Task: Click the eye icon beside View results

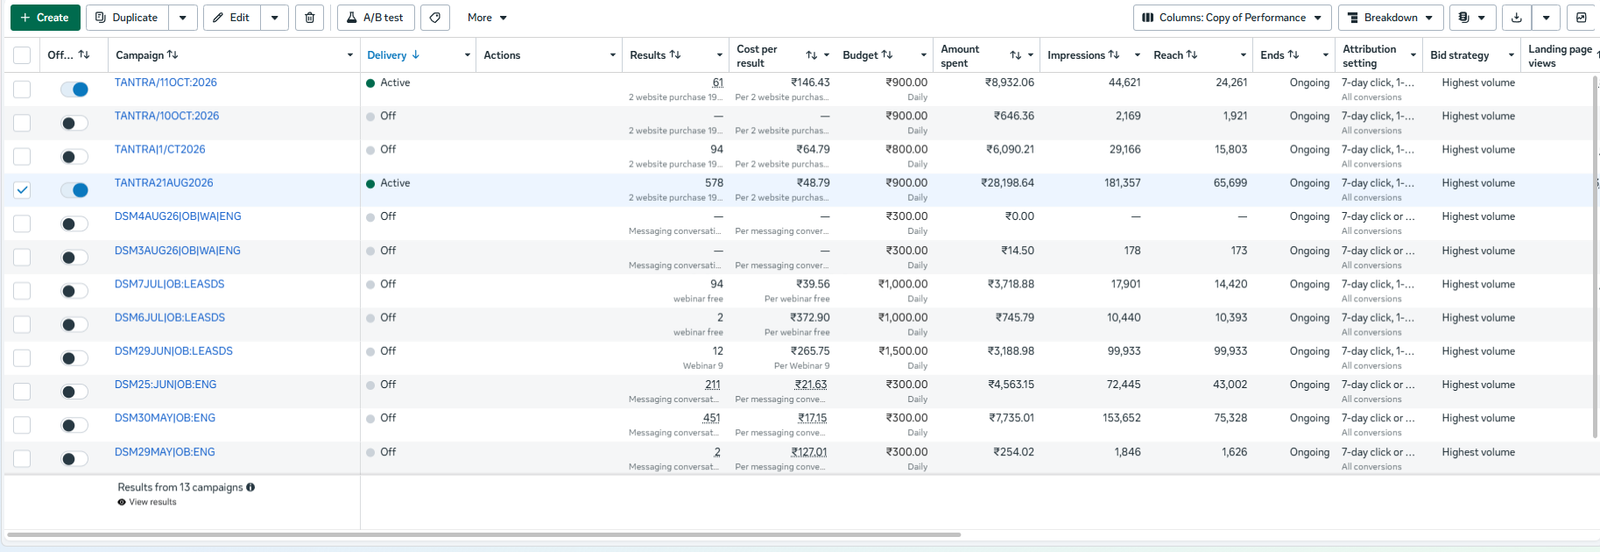Action: (x=122, y=502)
